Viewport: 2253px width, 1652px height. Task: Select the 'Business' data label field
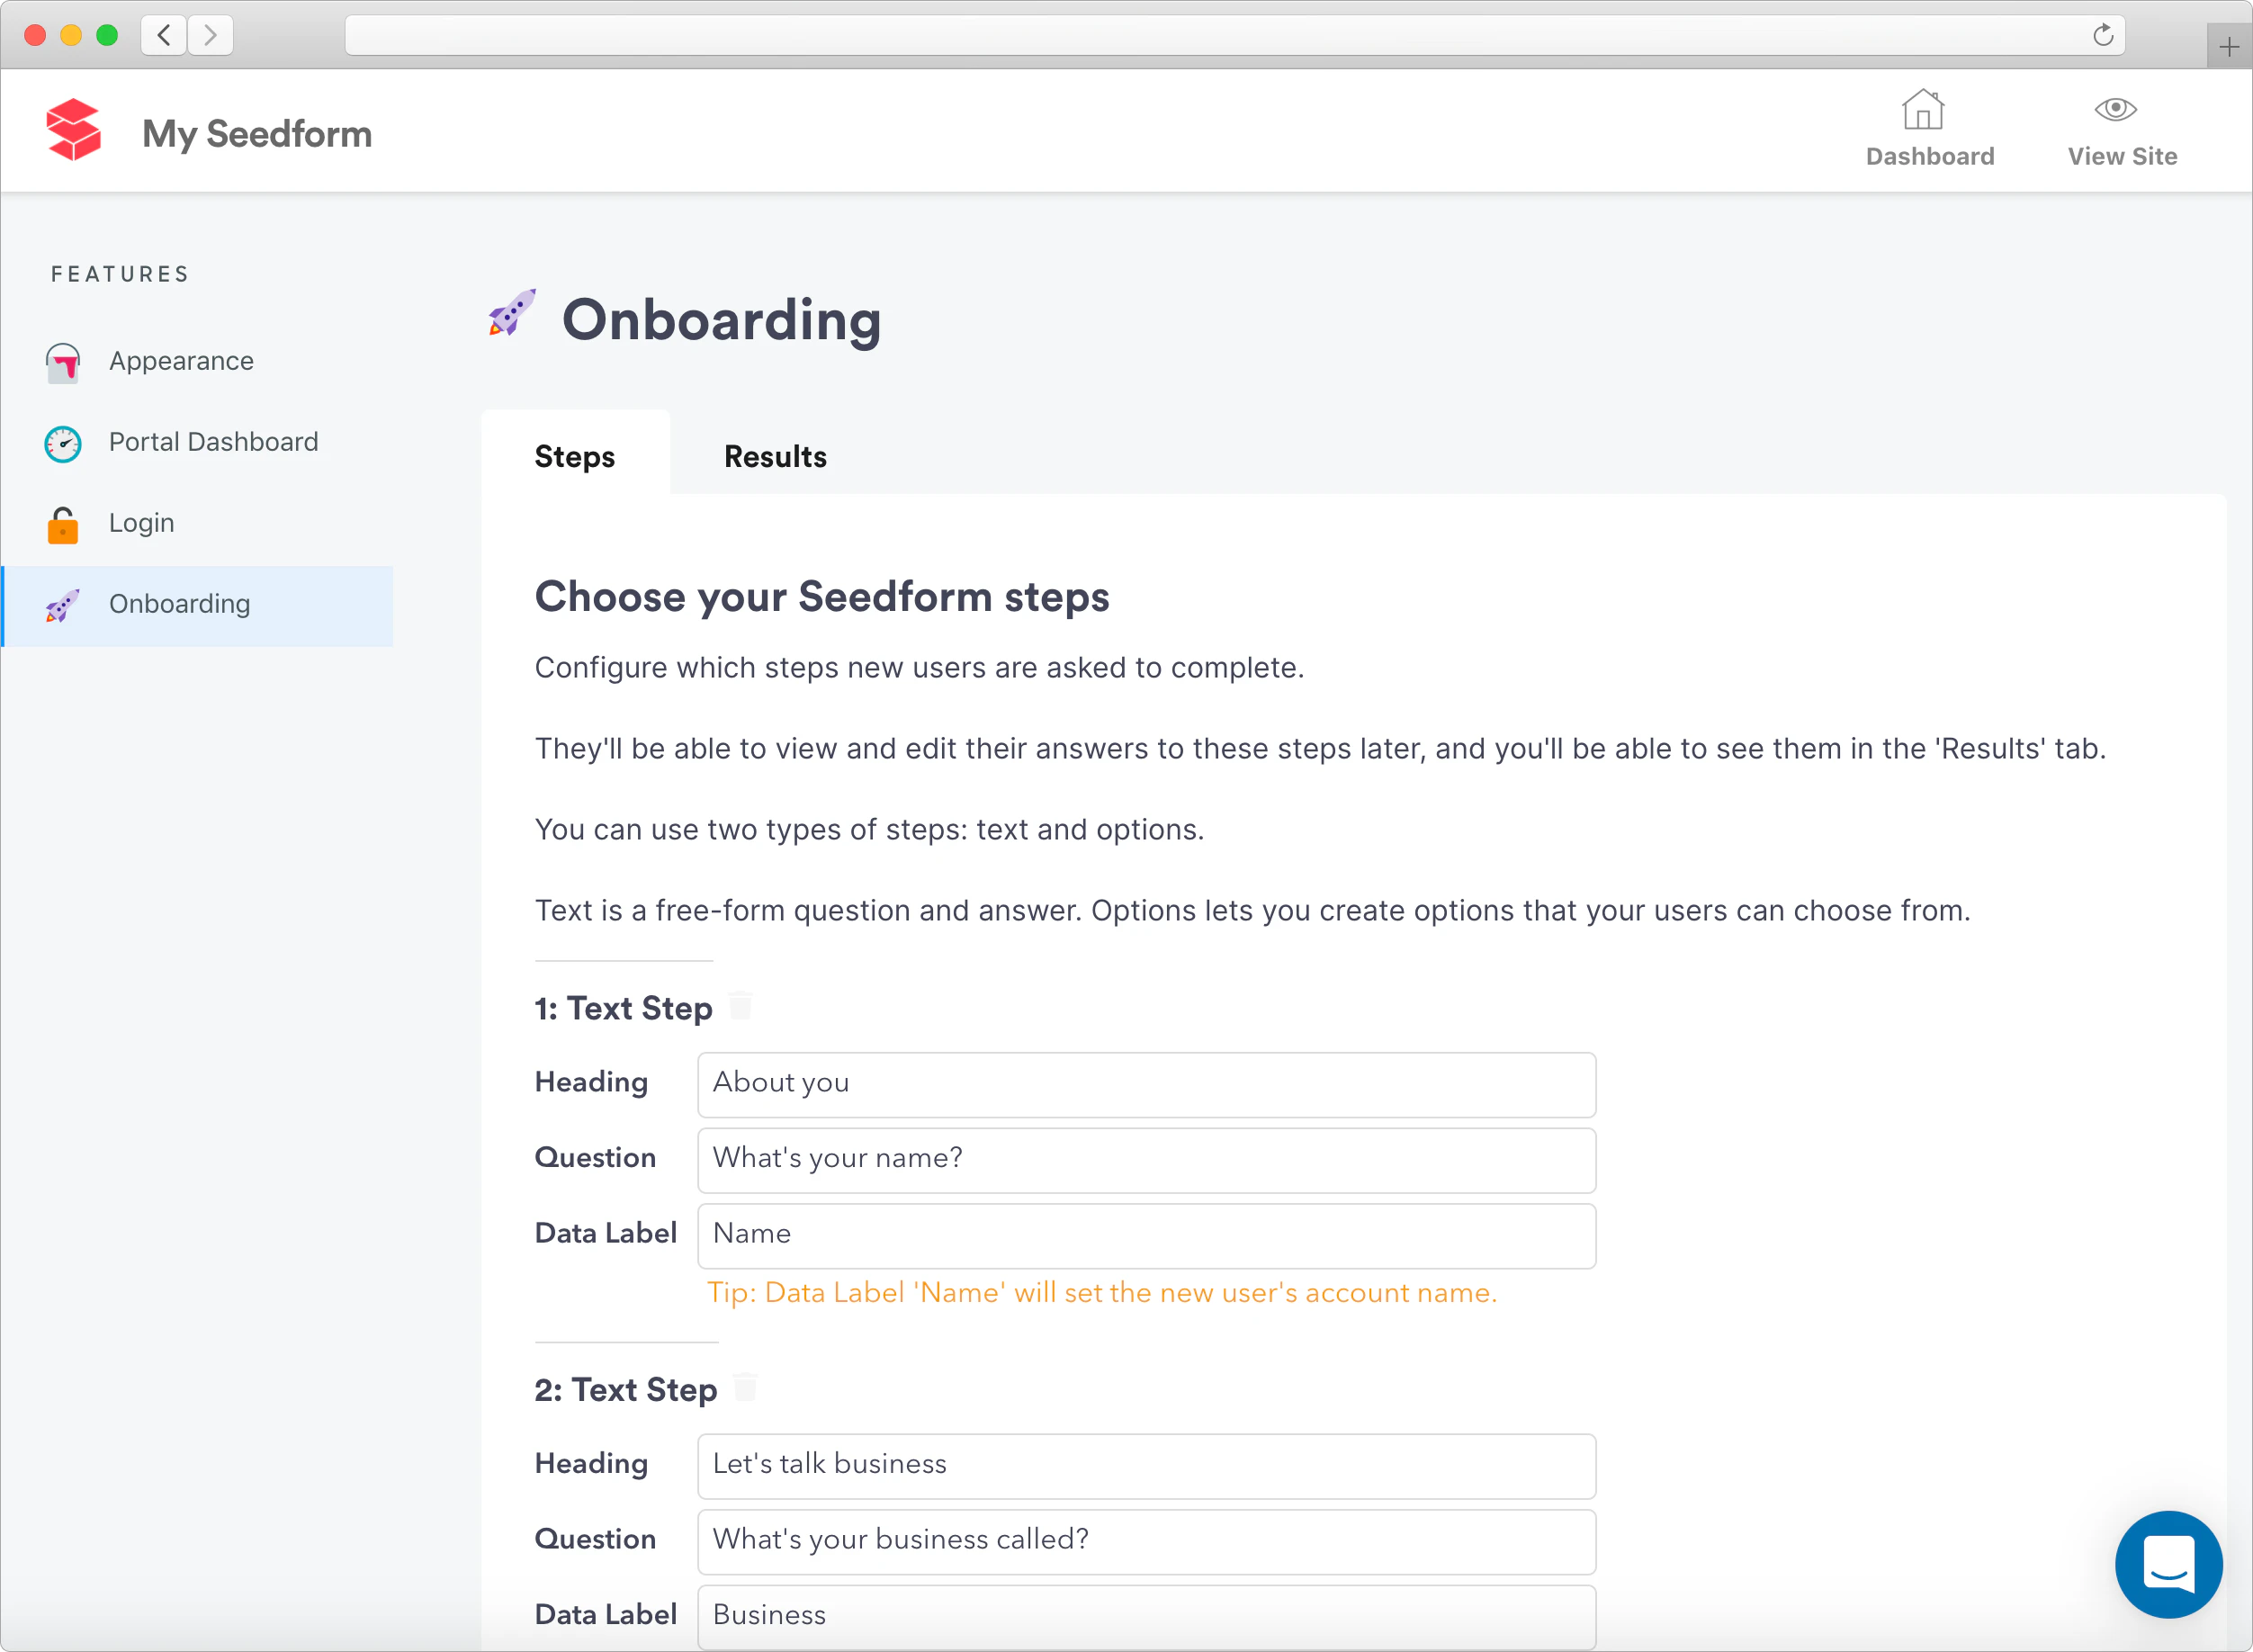tap(1145, 1616)
